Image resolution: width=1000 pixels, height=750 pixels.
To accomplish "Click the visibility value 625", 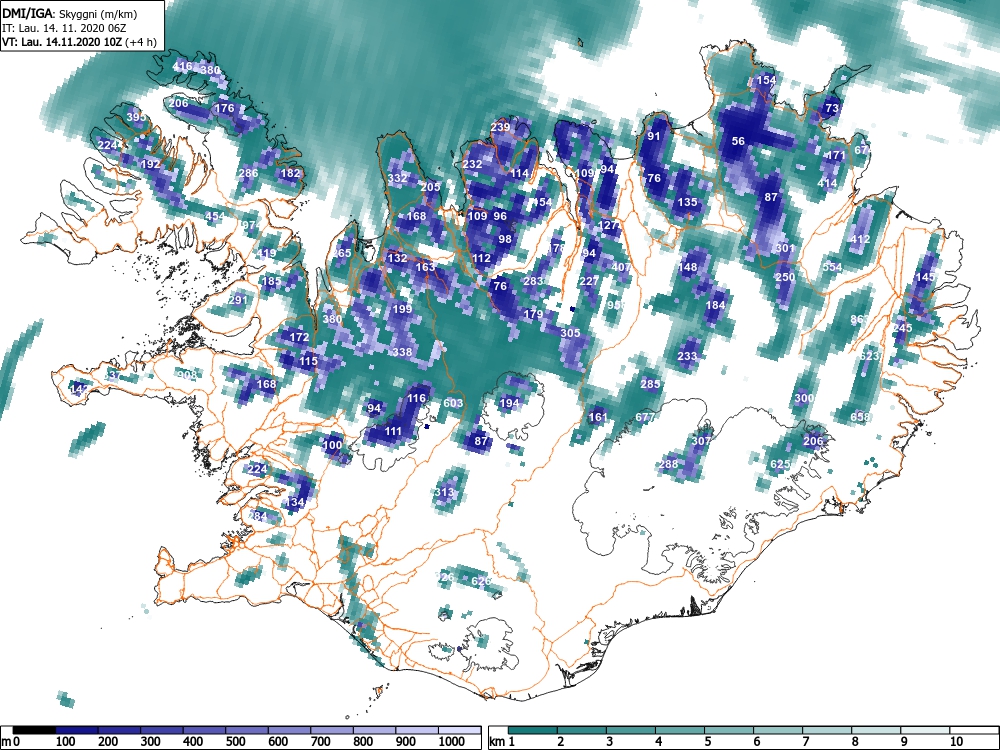I will click(781, 464).
